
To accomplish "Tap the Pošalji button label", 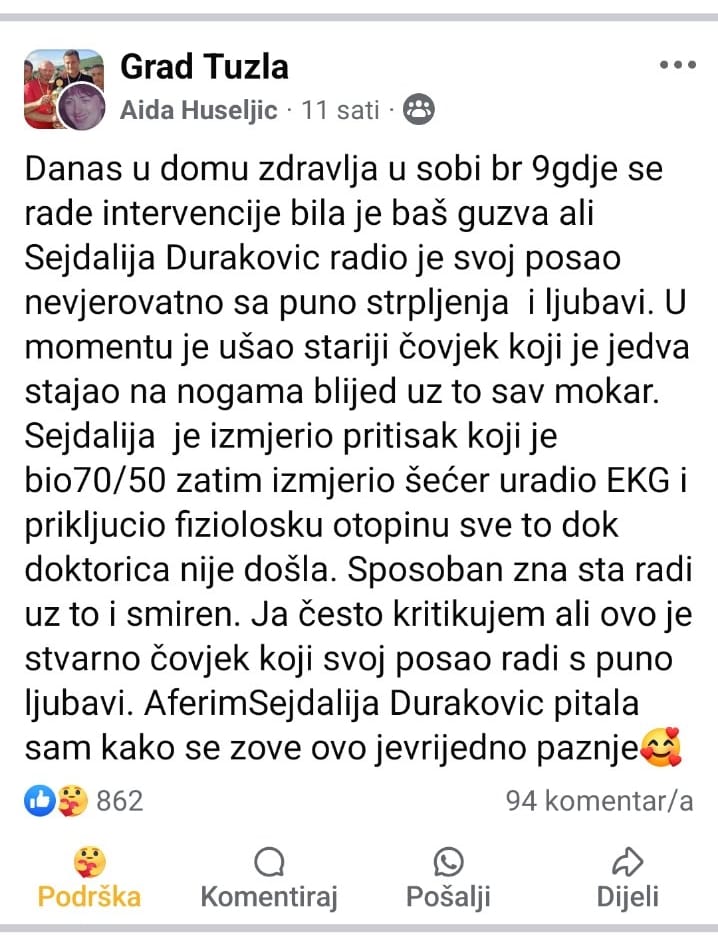I will 448,898.
